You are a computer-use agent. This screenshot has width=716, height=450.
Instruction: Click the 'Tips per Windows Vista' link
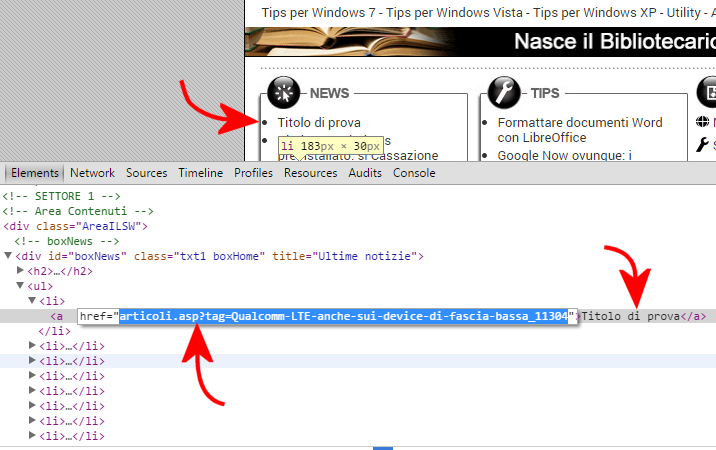tap(454, 13)
